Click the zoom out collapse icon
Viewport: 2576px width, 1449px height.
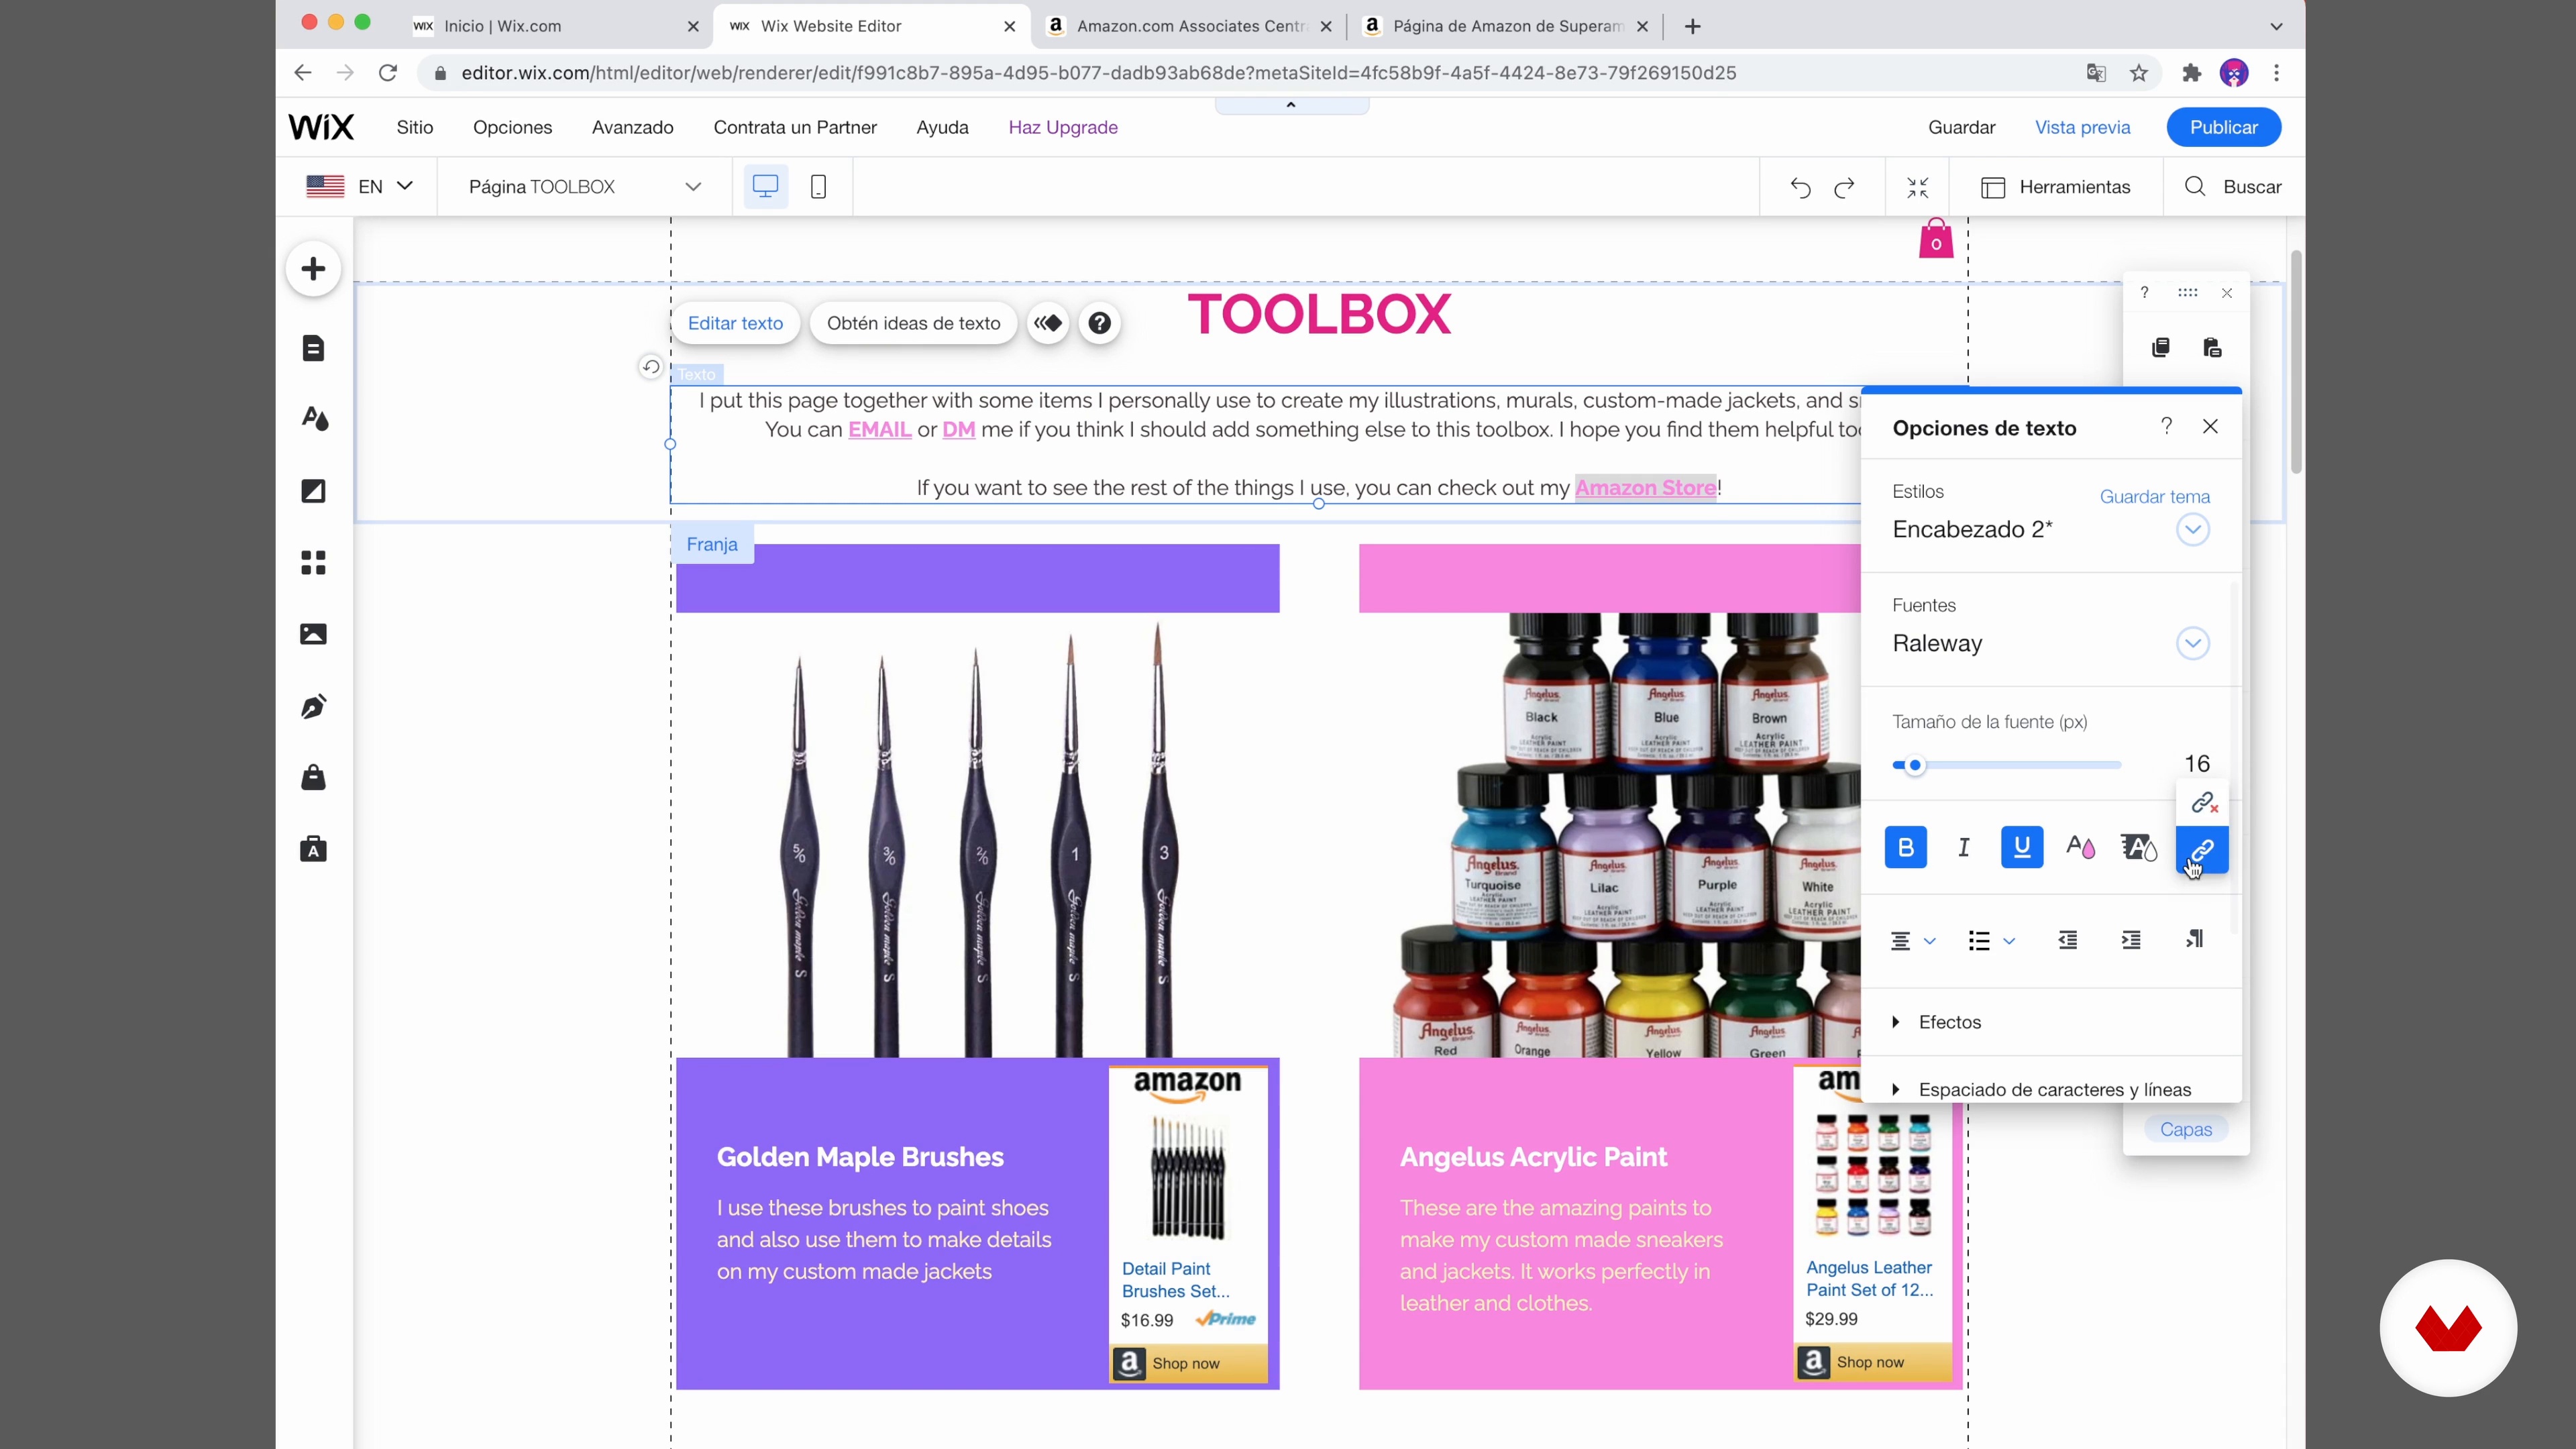click(x=1918, y=187)
